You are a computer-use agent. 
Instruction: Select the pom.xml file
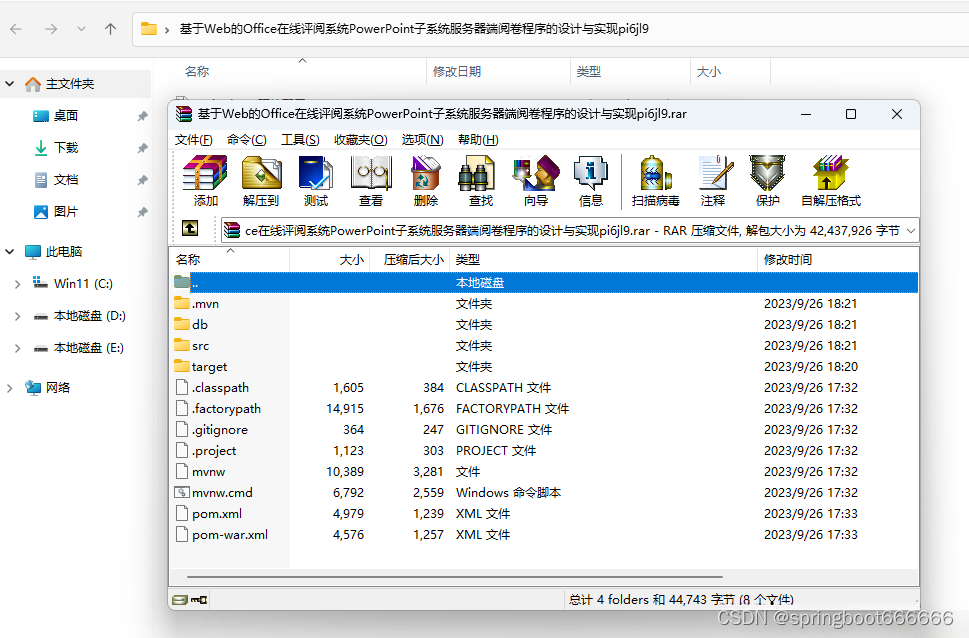(544, 514)
